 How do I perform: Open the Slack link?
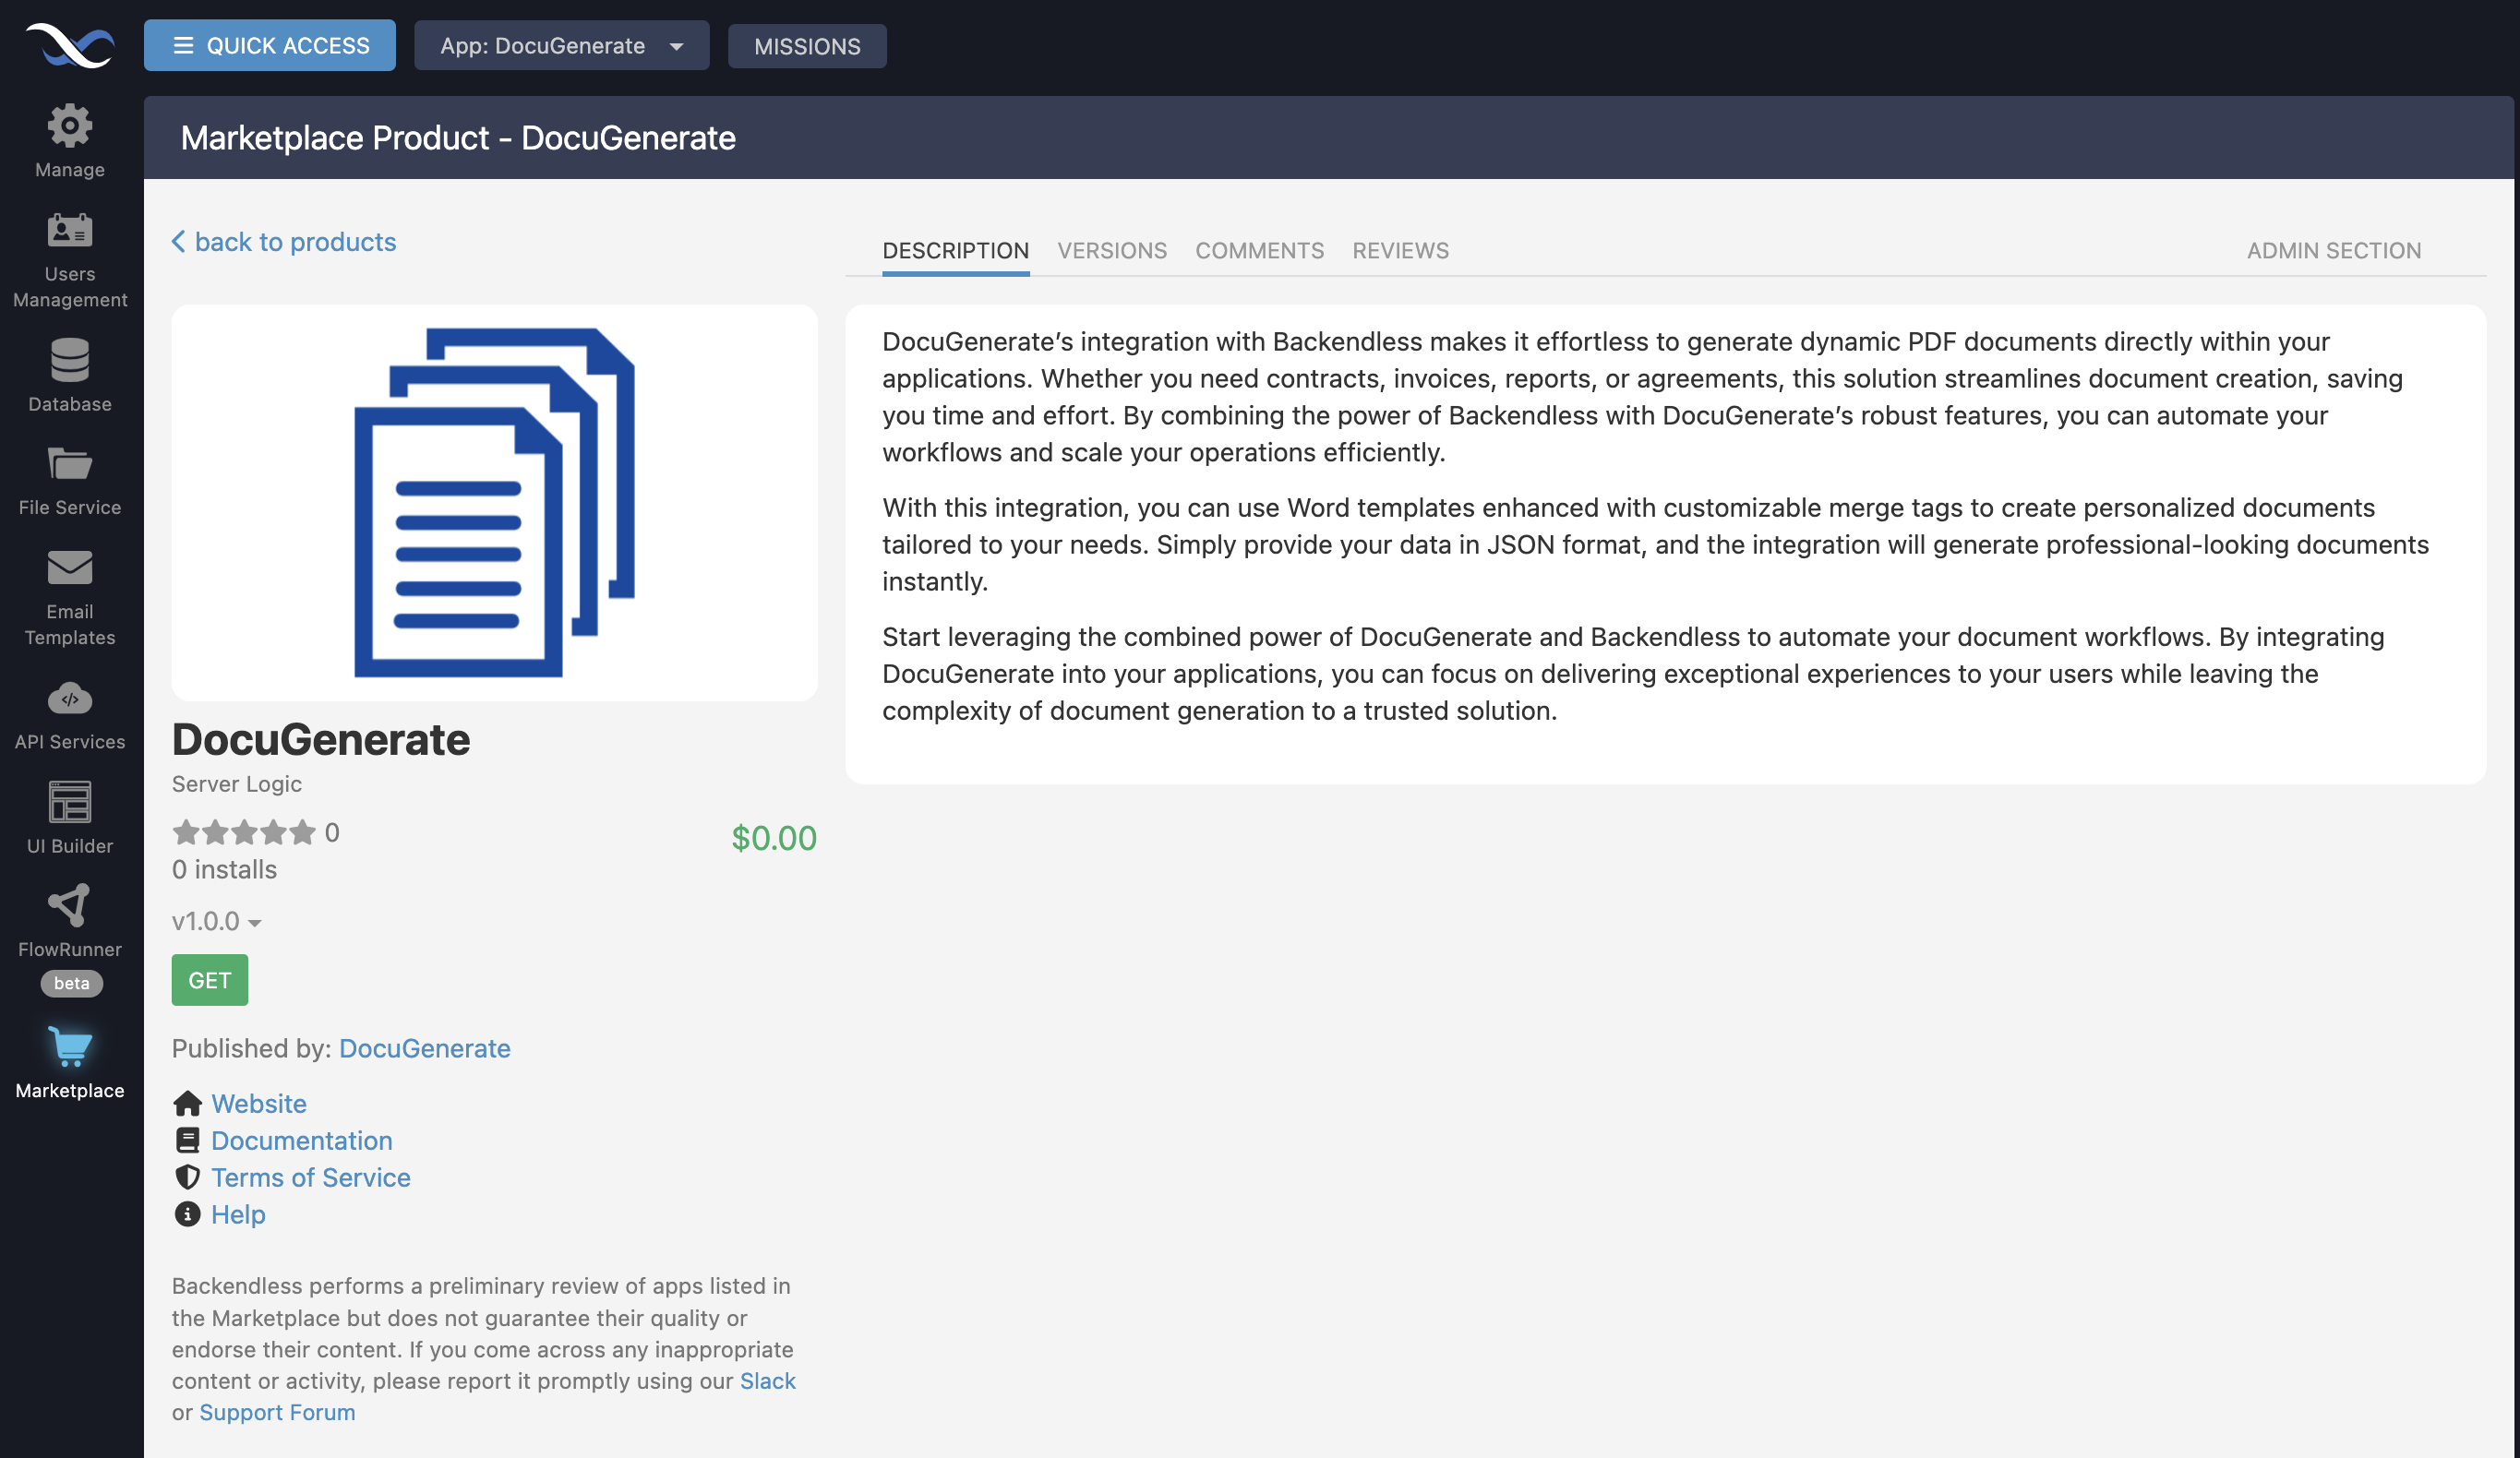click(767, 1380)
